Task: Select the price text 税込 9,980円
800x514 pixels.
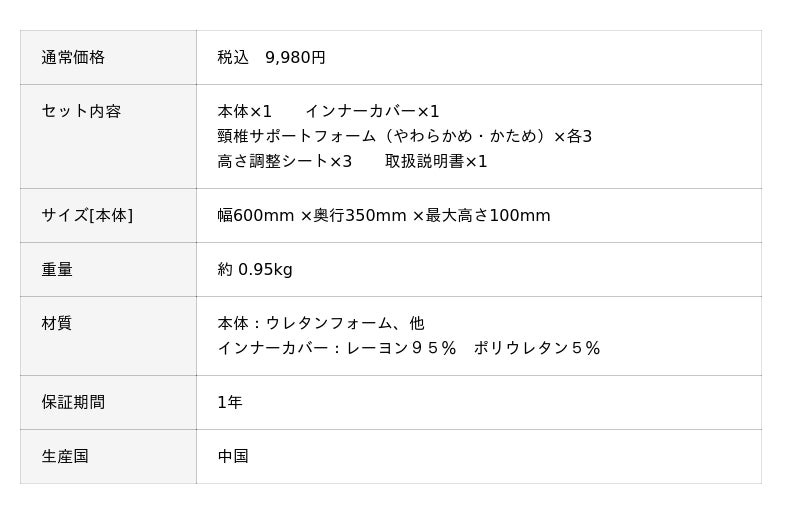Action: (x=271, y=57)
